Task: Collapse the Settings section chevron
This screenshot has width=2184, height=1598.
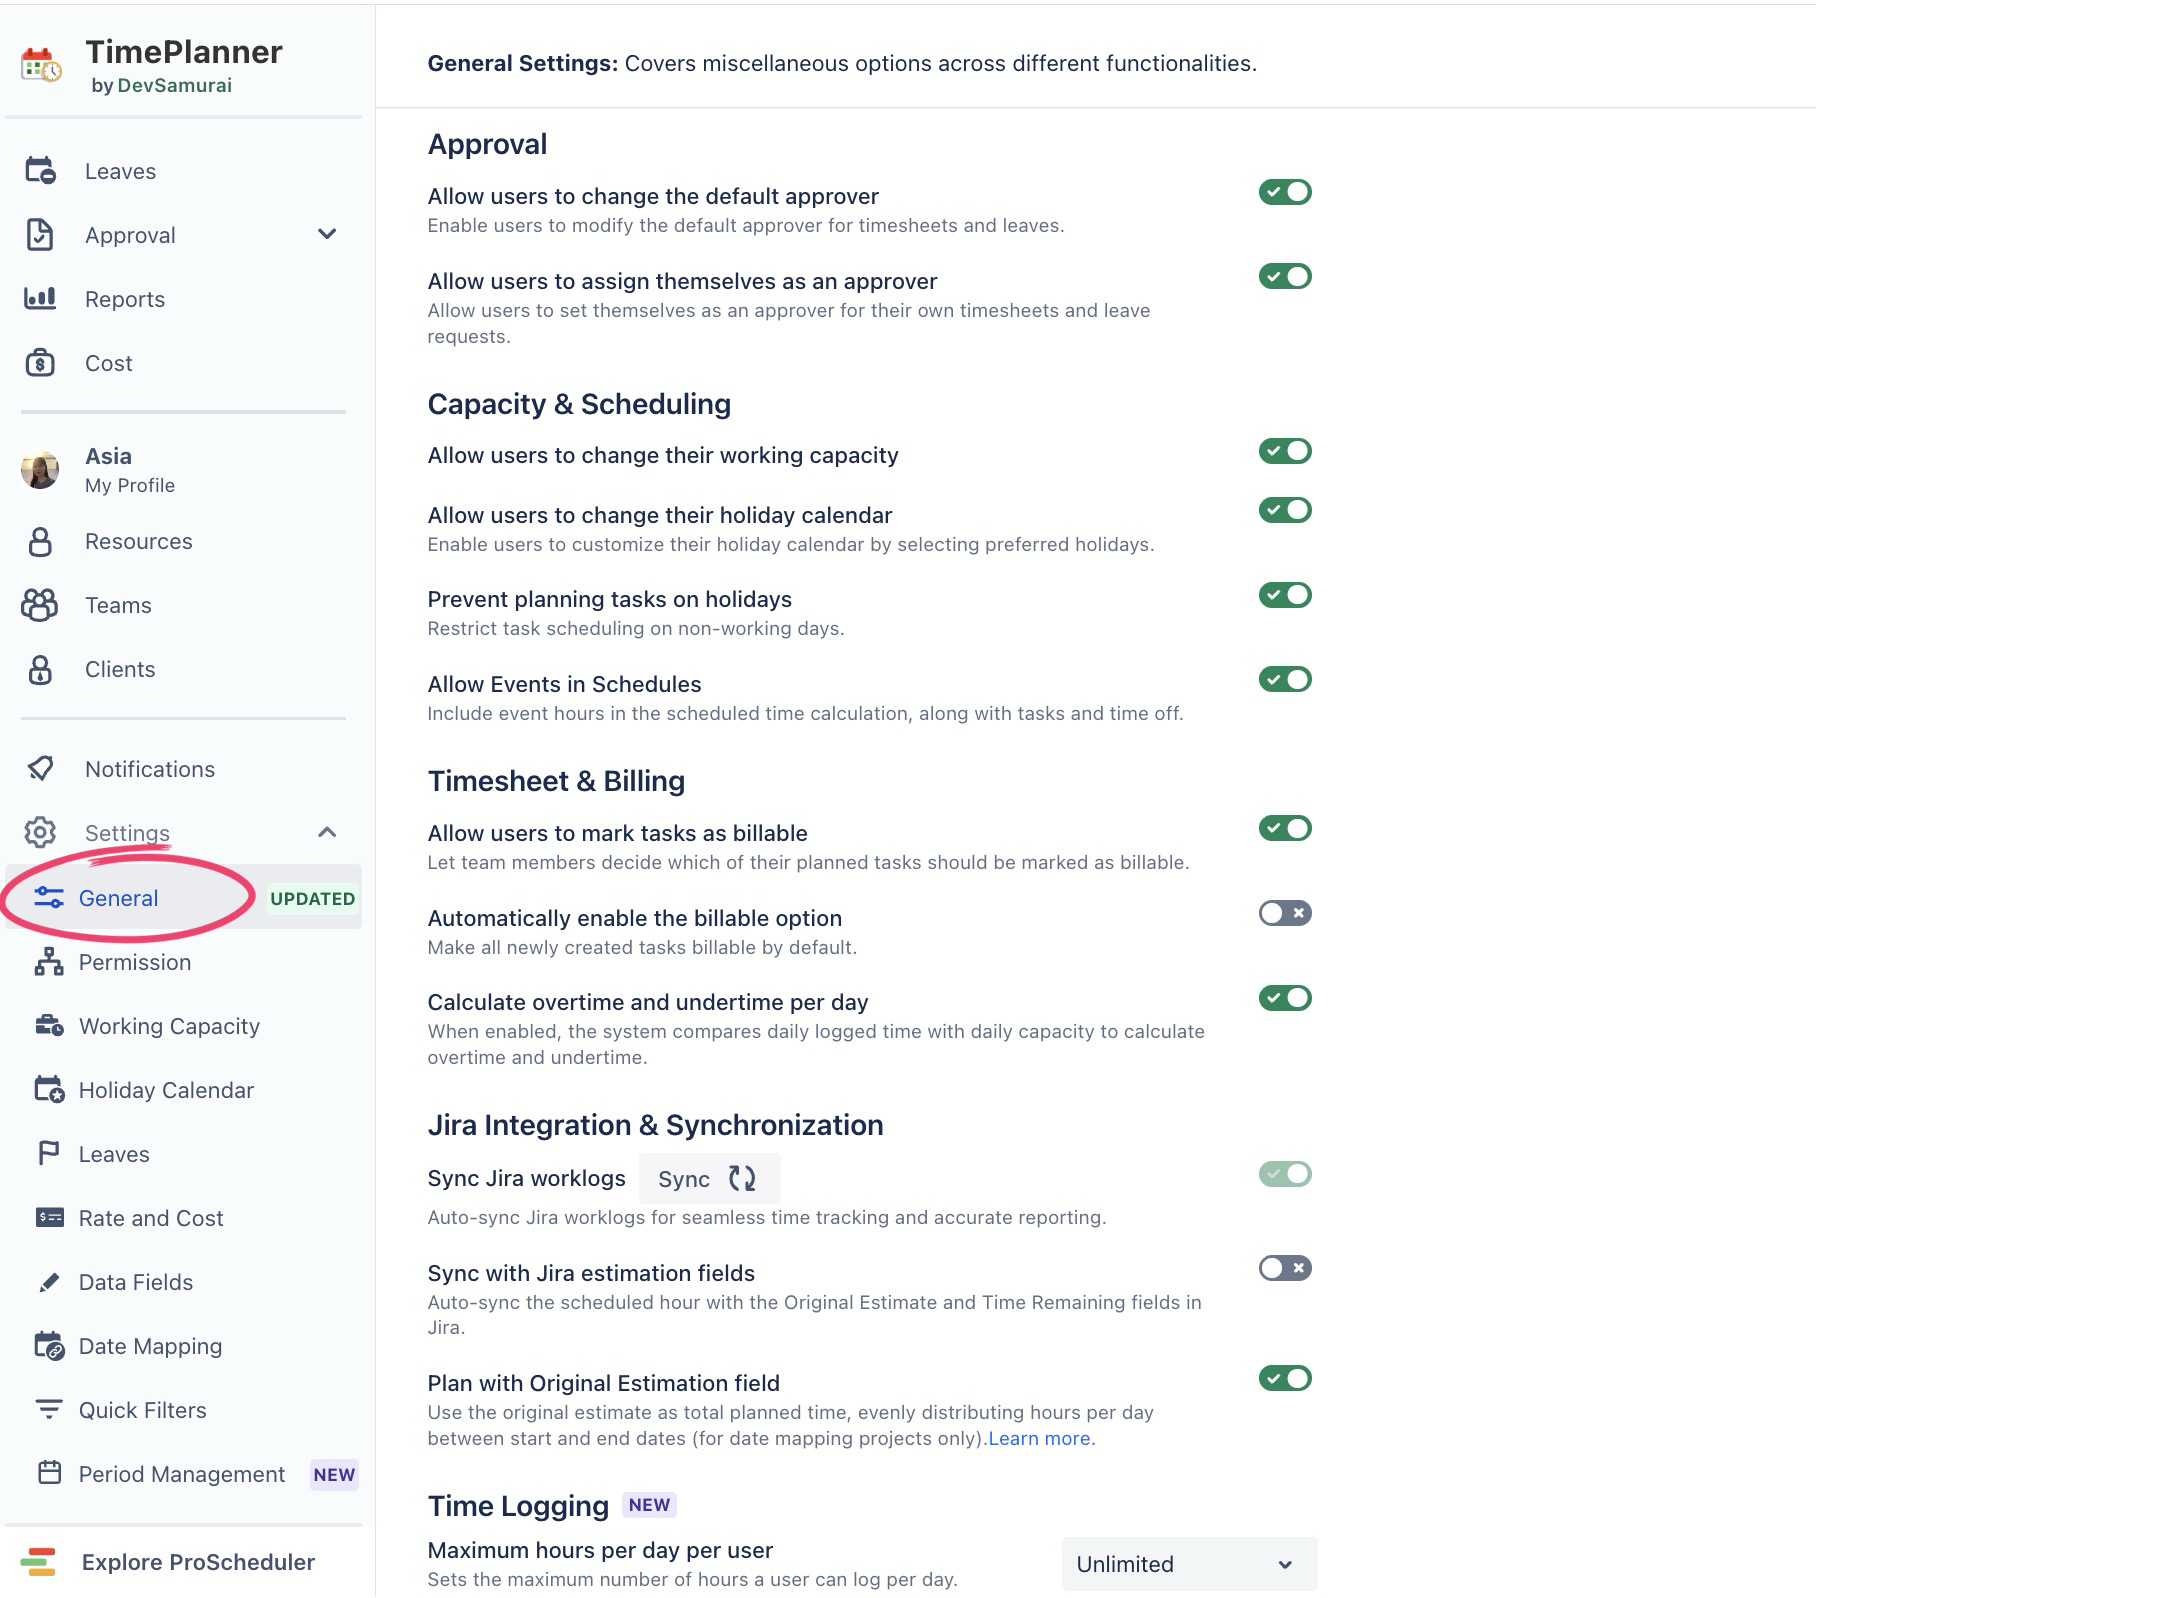Action: (327, 832)
